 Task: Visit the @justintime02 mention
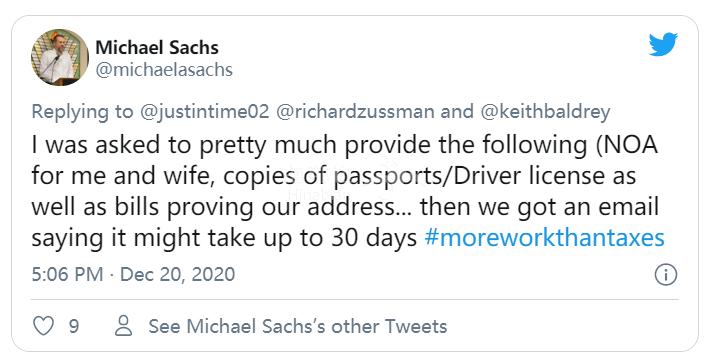205,112
